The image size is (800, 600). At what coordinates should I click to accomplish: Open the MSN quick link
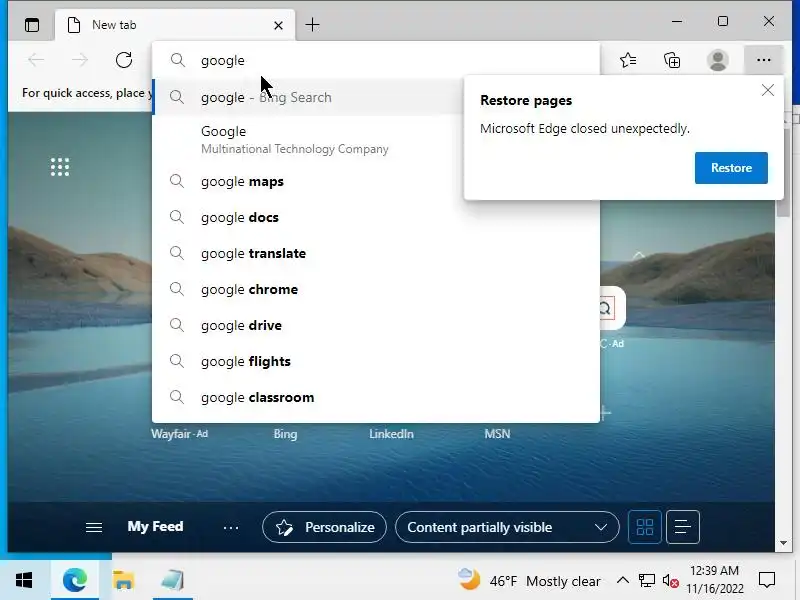[497, 434]
